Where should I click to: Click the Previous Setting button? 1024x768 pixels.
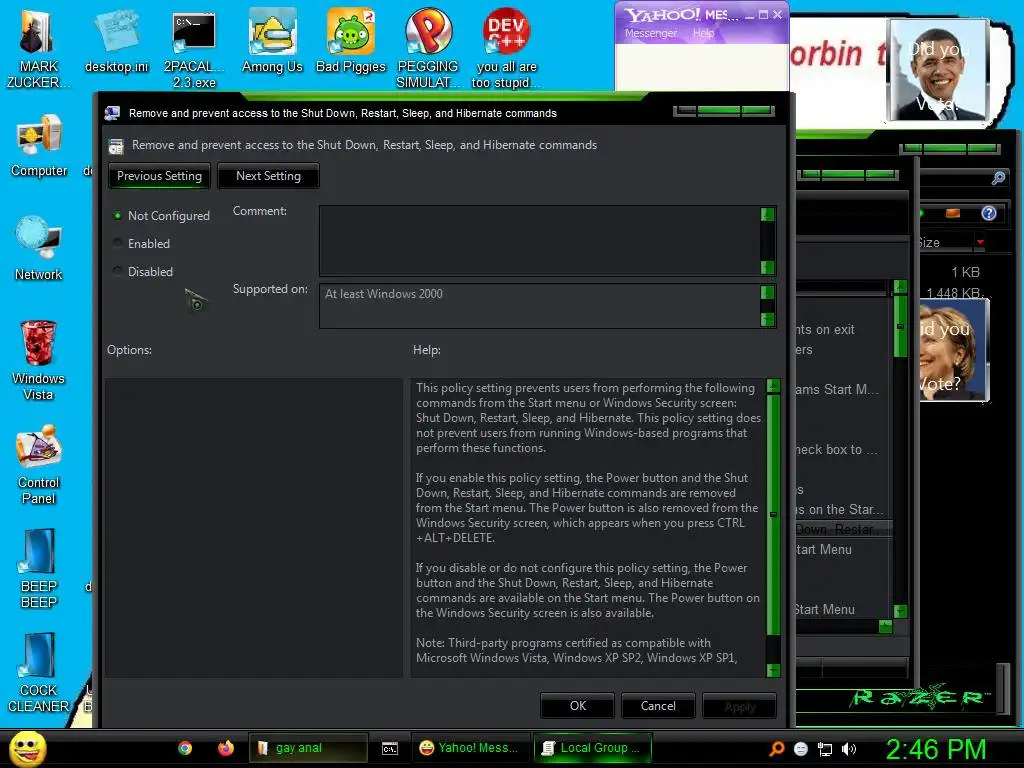[159, 176]
